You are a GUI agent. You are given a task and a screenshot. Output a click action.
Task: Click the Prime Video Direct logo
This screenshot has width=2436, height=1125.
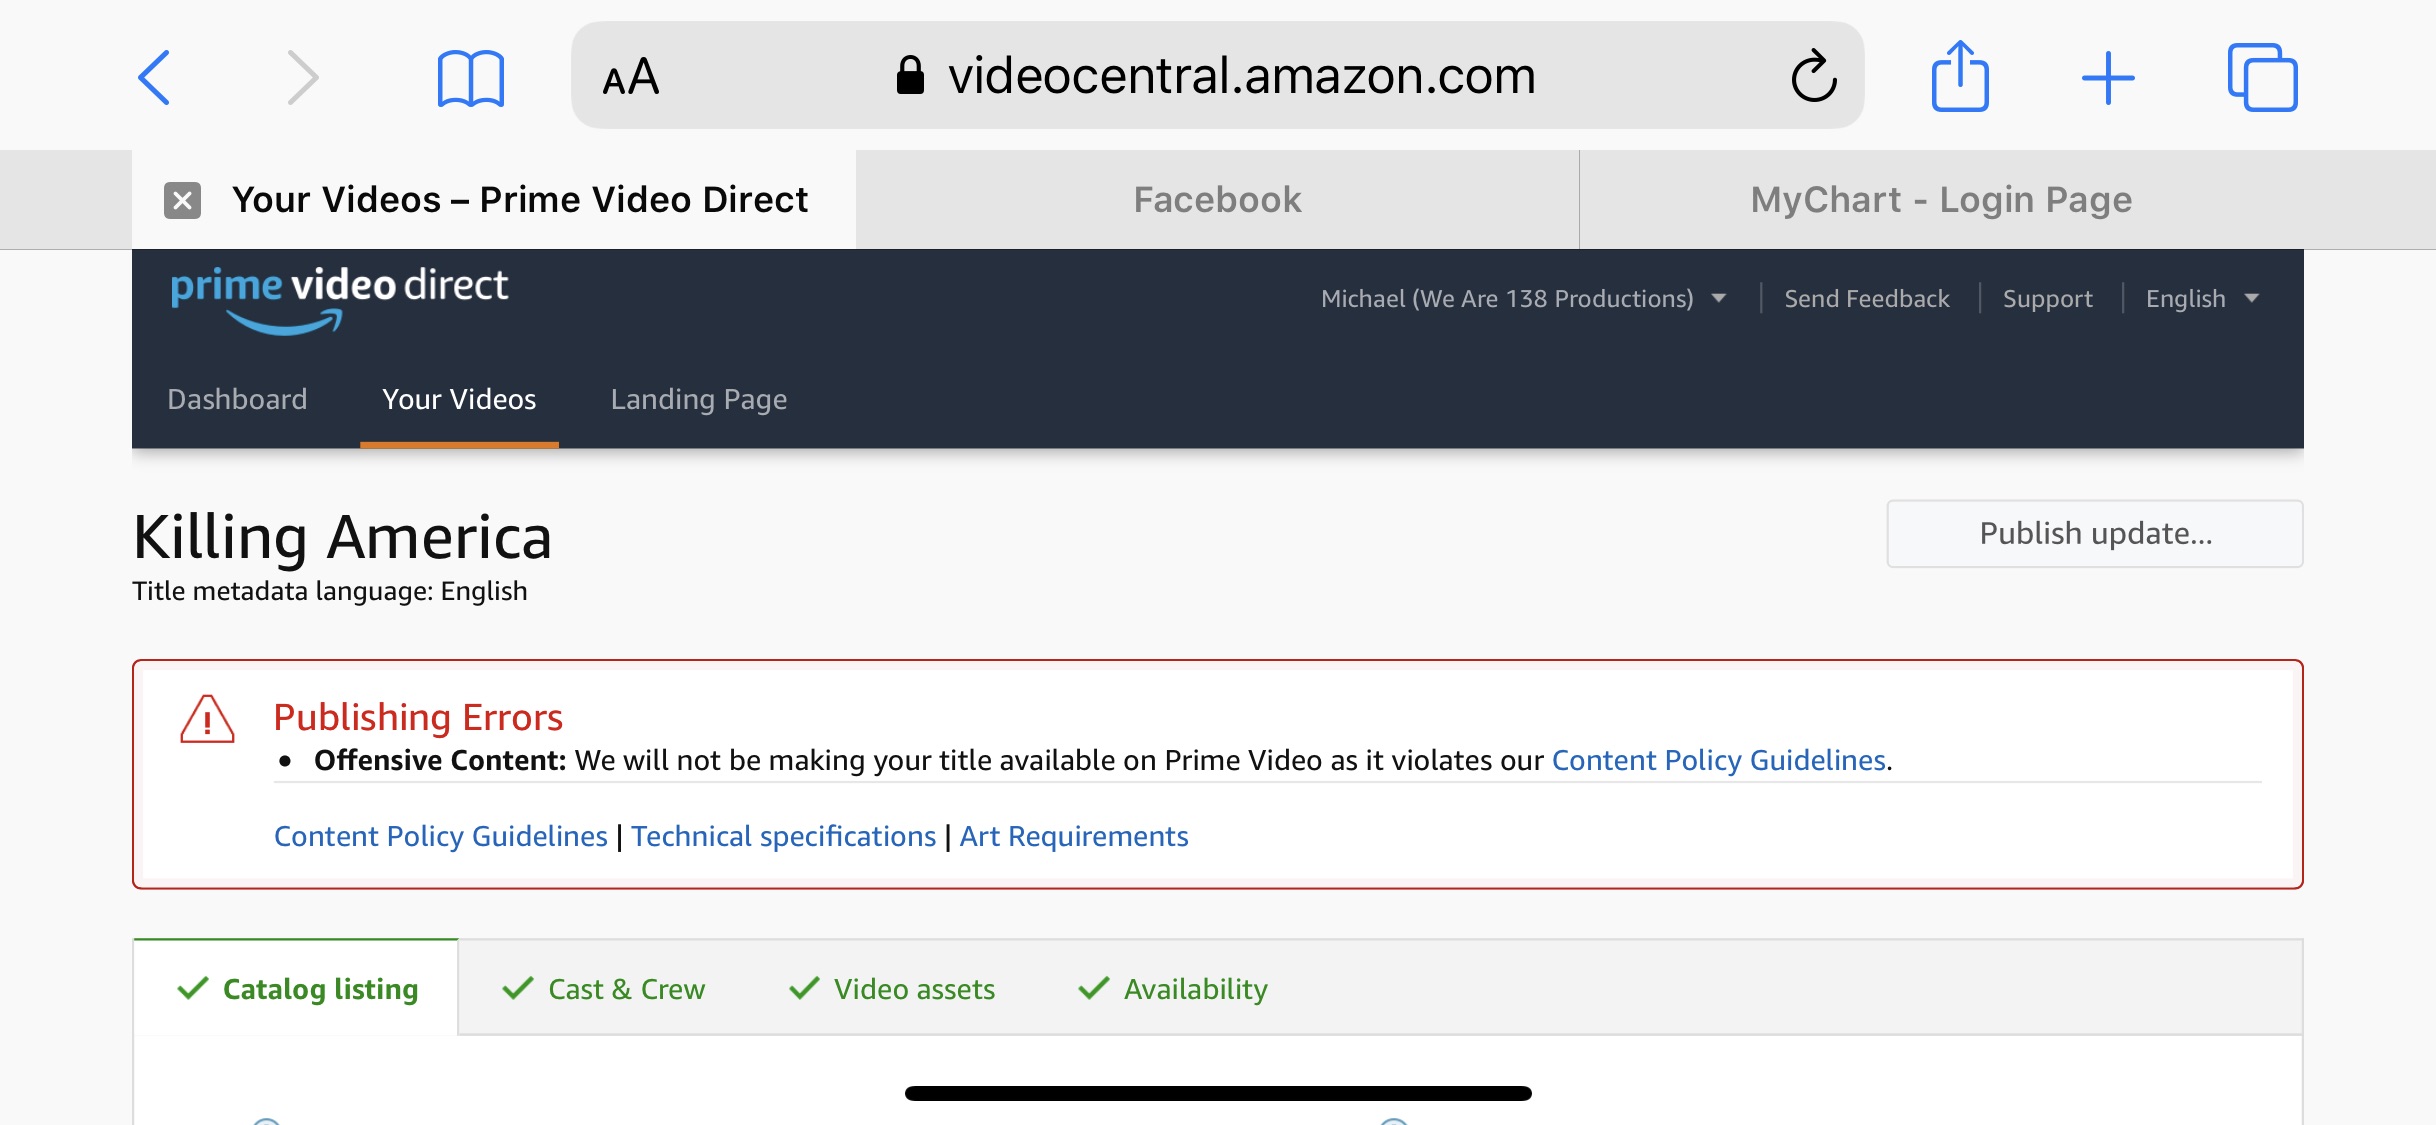pyautogui.click(x=339, y=298)
